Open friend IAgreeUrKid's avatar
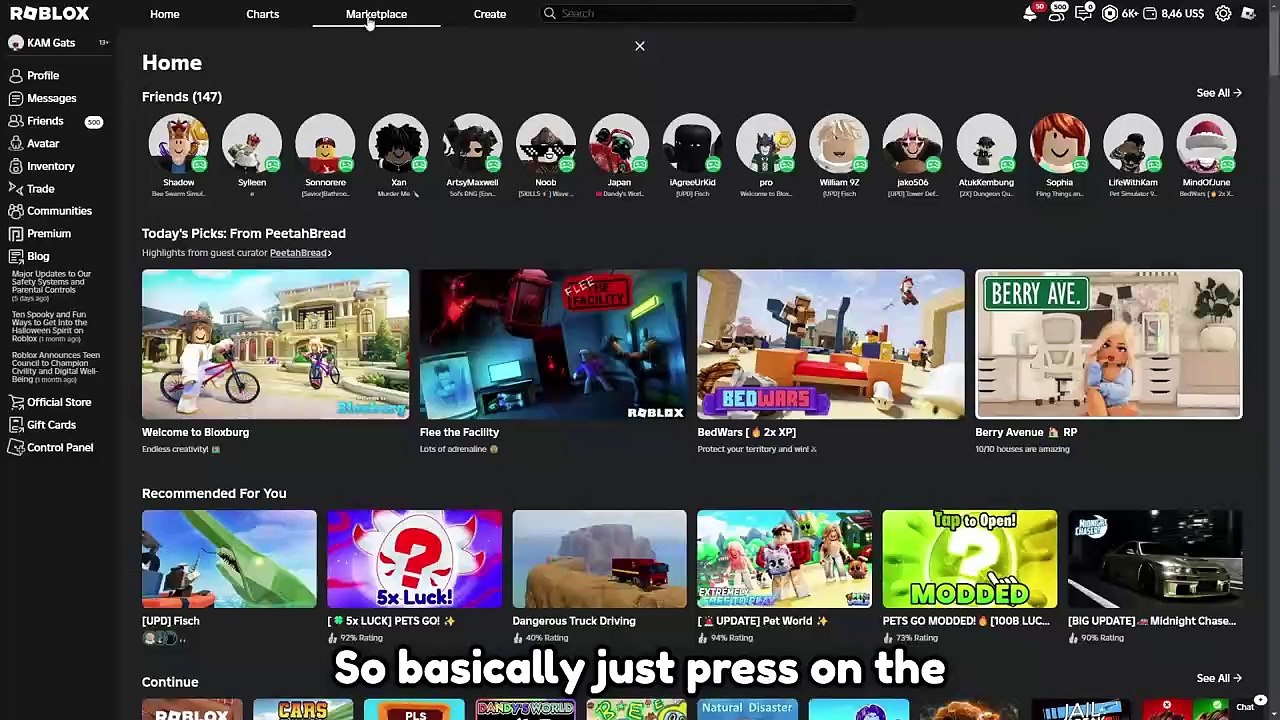The height and width of the screenshot is (720, 1280). (x=692, y=143)
